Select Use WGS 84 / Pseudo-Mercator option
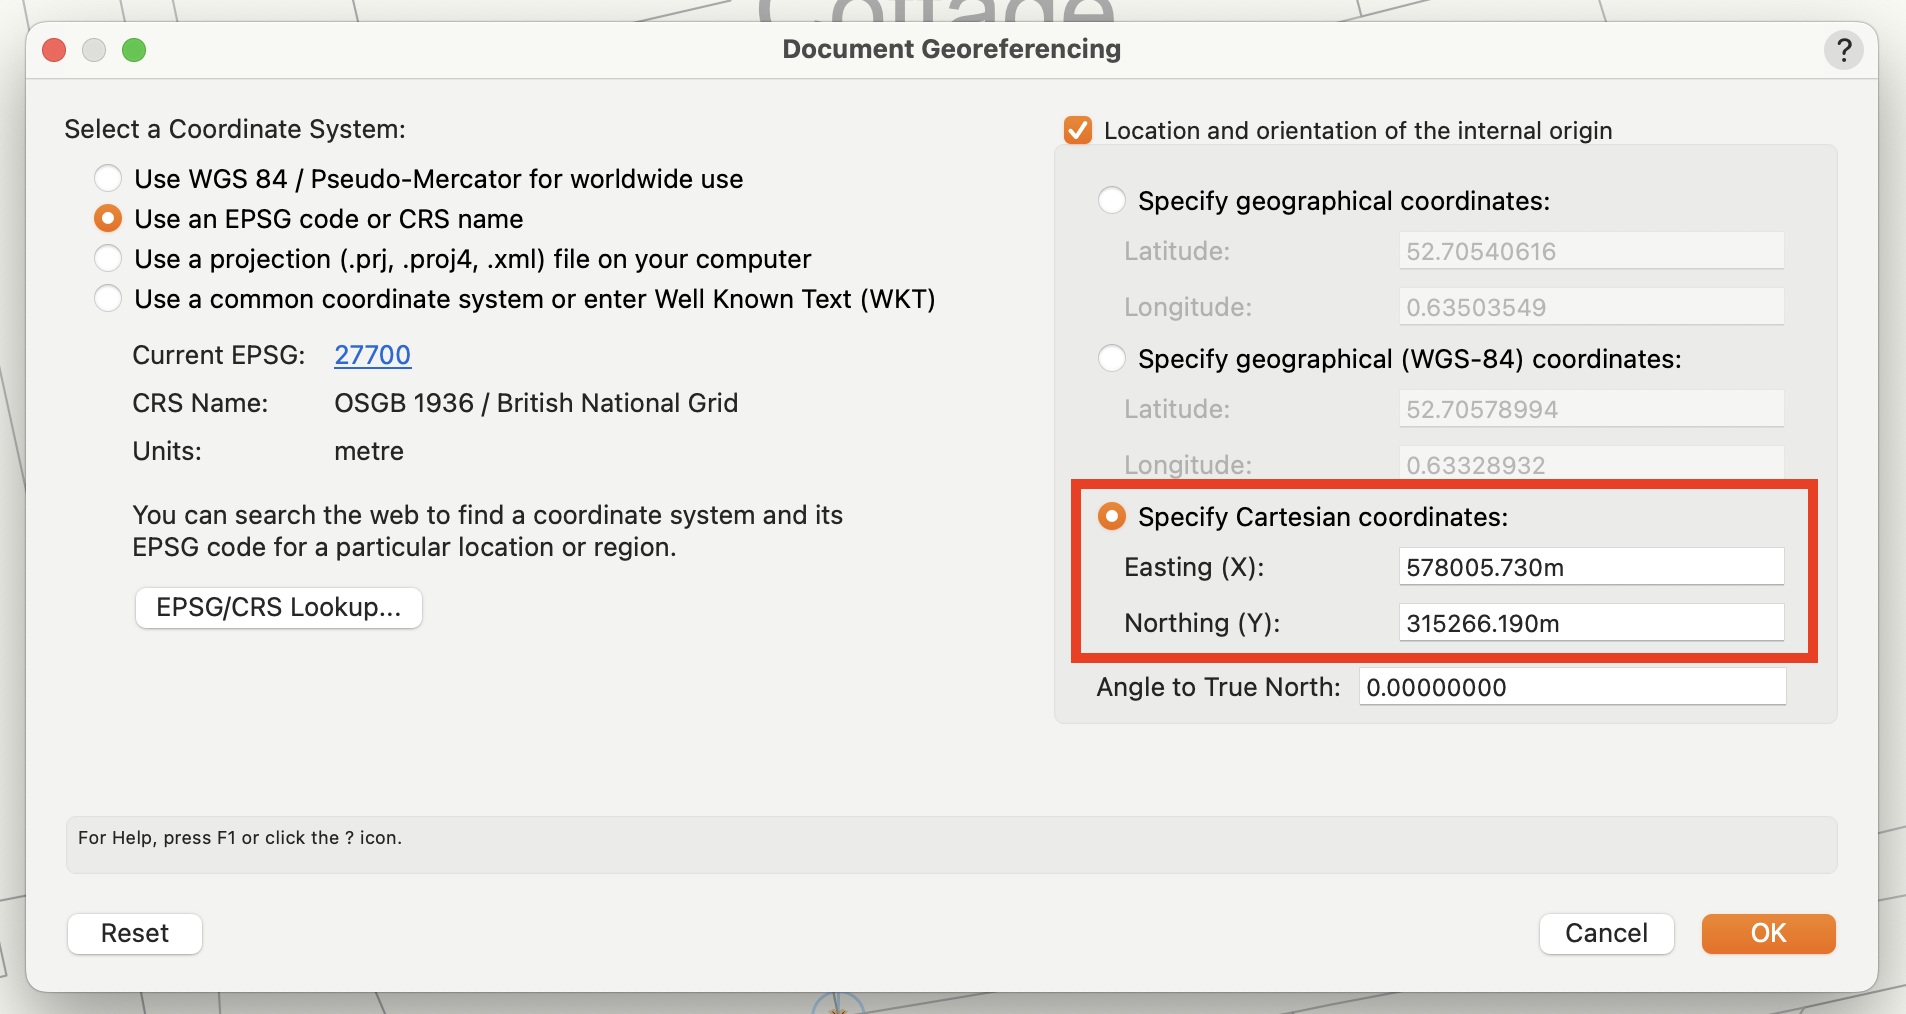The image size is (1906, 1014). pyautogui.click(x=107, y=178)
